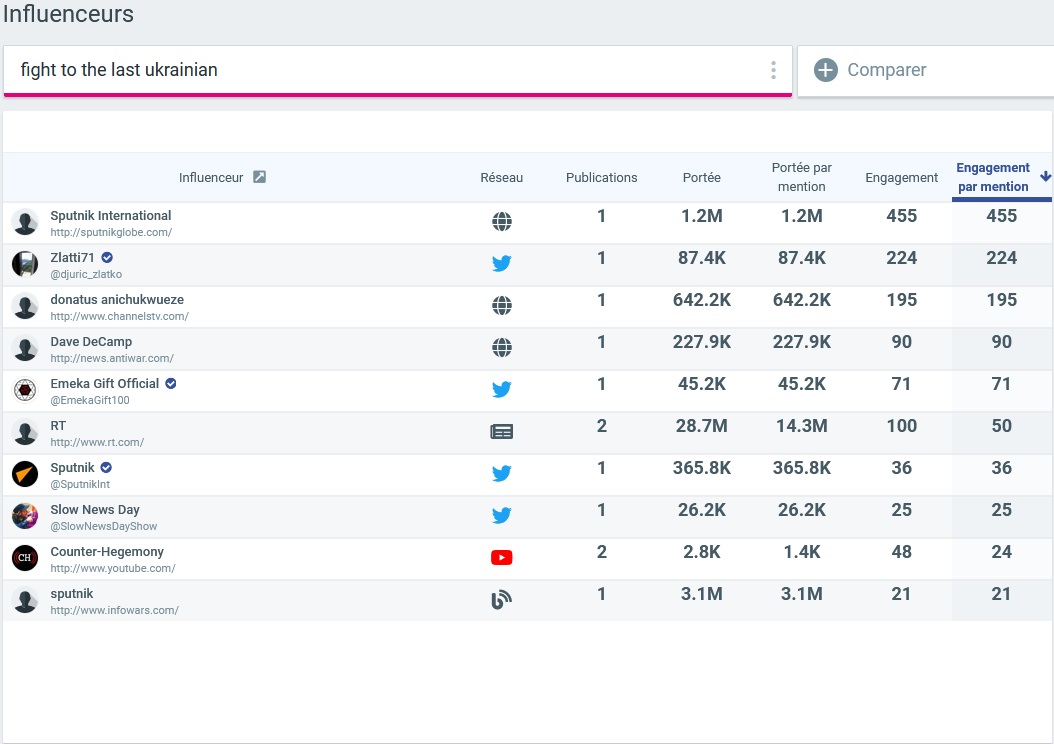Screen dimensions: 1054x744
Task: Open the Dave DeCamp influencer name
Action: pyautogui.click(x=91, y=341)
